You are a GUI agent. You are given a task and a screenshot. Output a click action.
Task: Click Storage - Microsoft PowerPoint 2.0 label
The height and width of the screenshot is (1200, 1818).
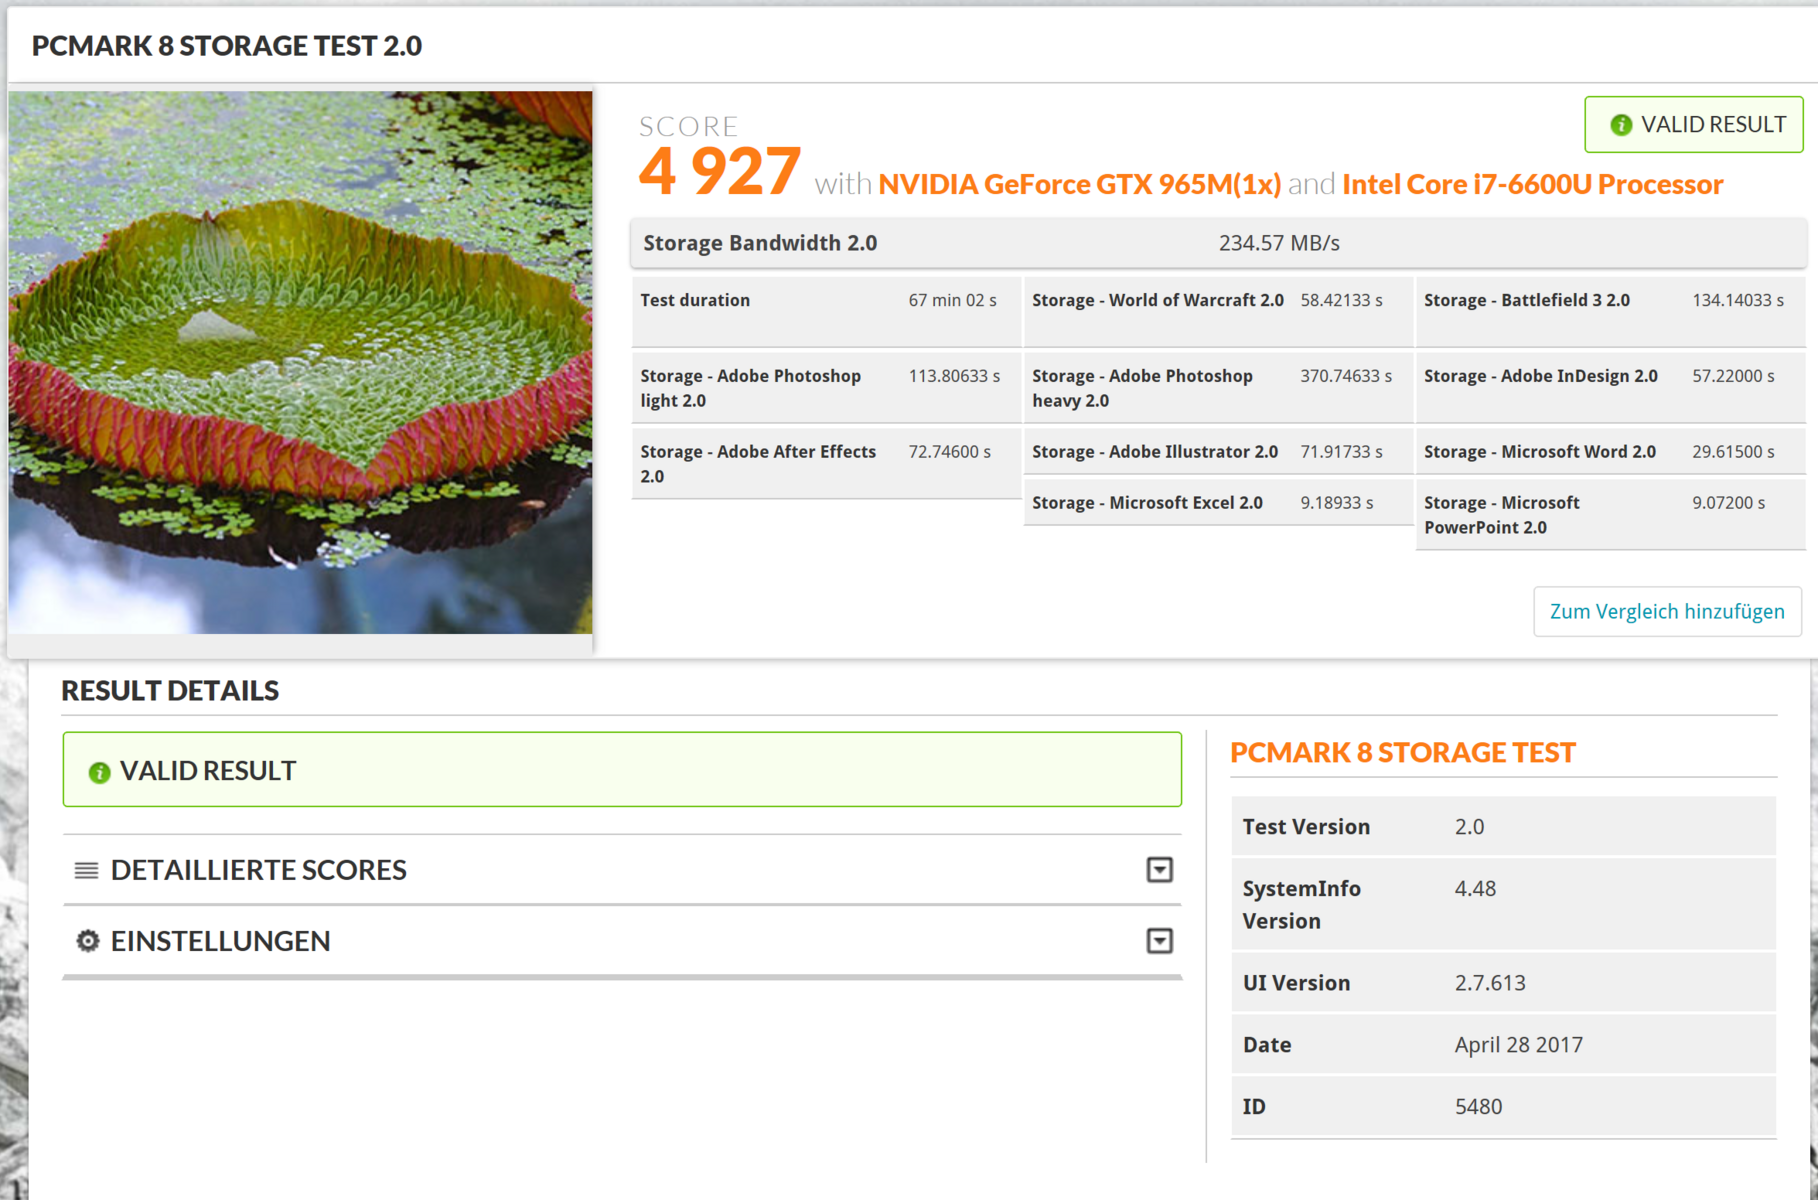point(1502,515)
